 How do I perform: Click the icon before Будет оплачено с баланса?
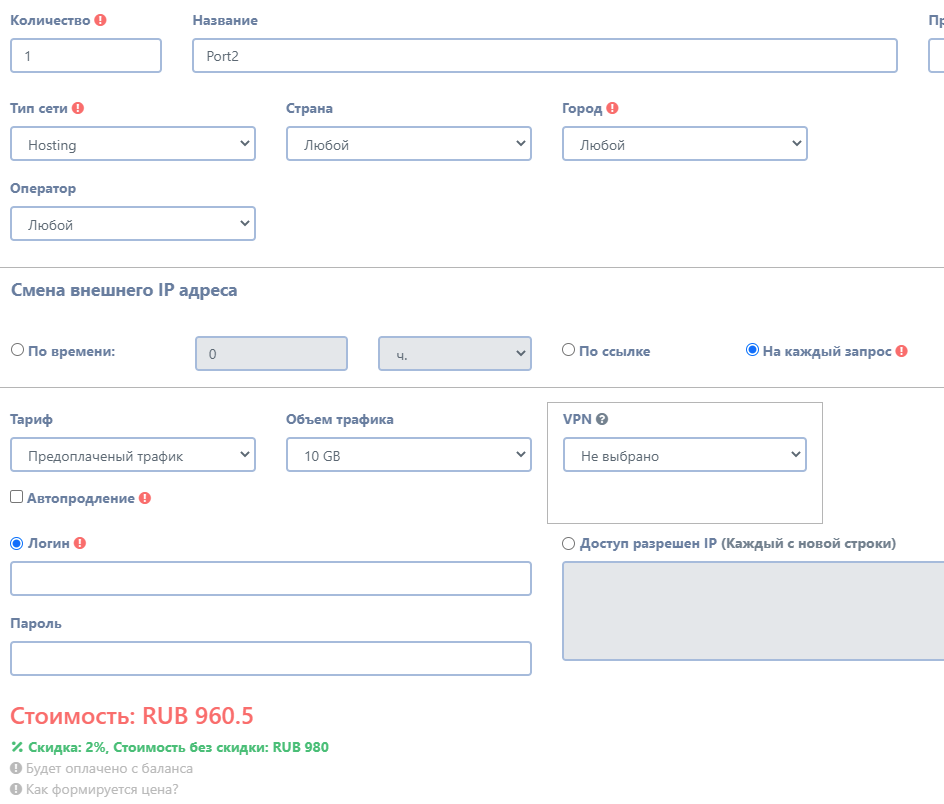coord(16,769)
